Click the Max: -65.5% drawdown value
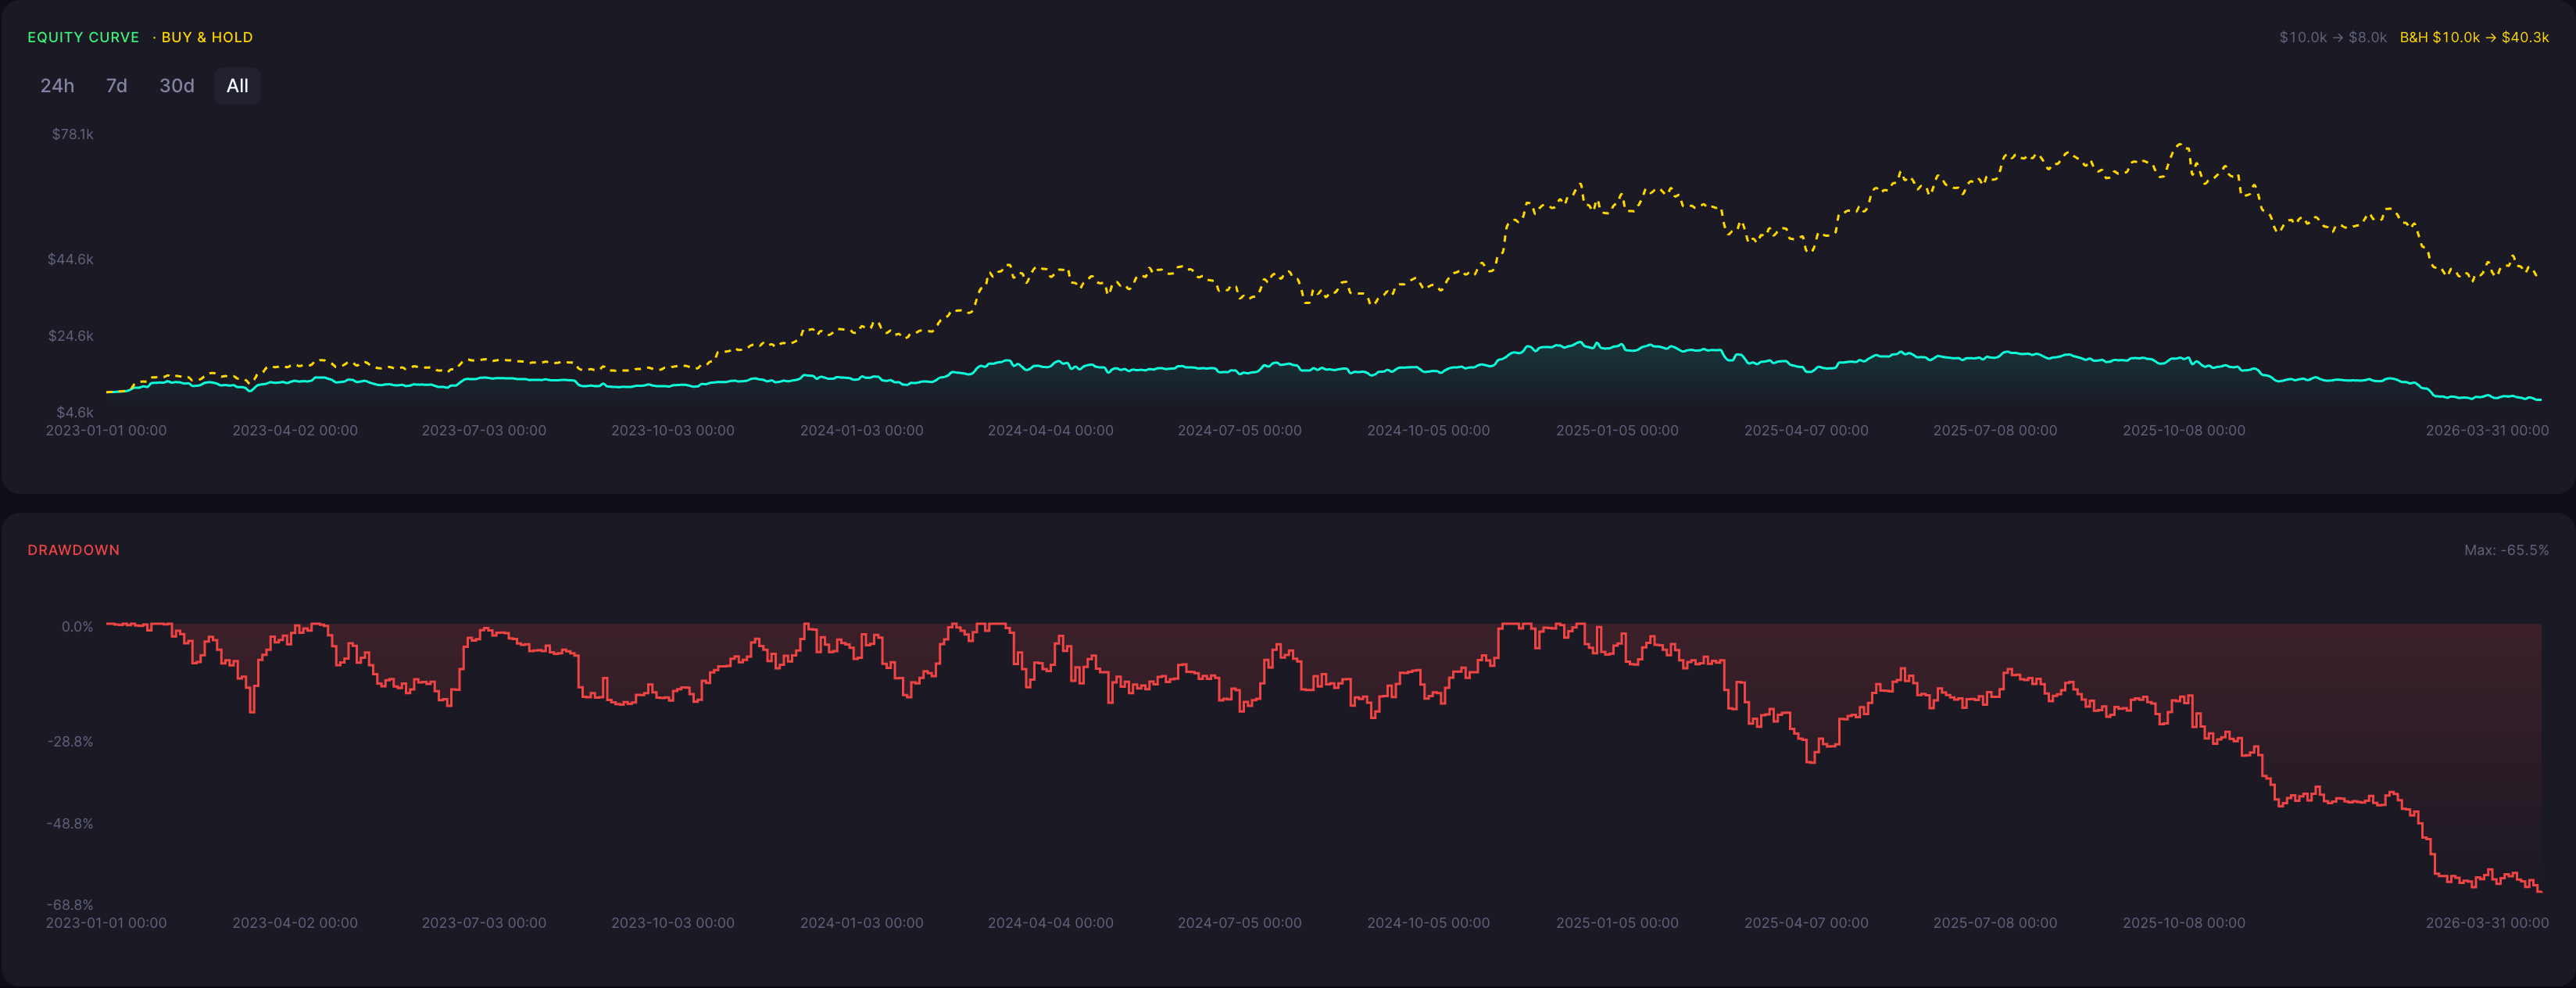The image size is (2576, 988). 2506,550
